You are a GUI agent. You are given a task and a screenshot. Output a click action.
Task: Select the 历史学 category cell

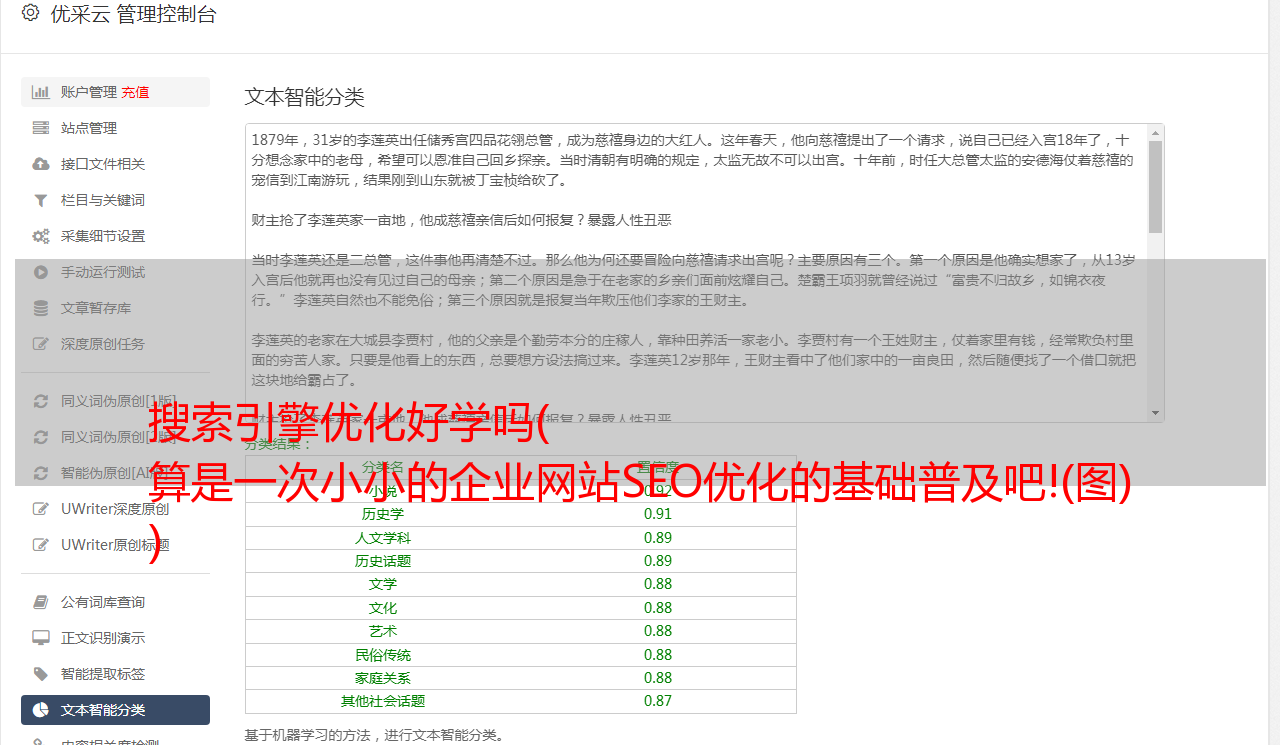(x=383, y=514)
